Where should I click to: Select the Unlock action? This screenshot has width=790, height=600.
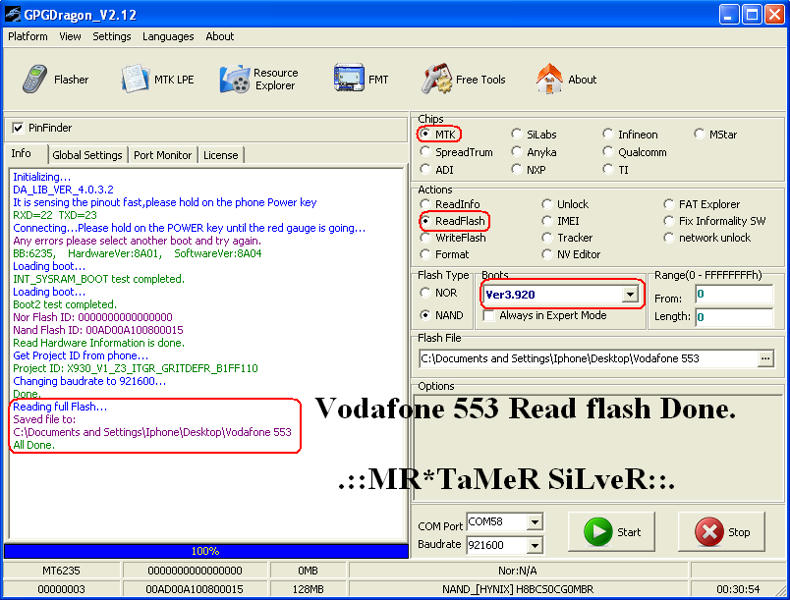(547, 204)
